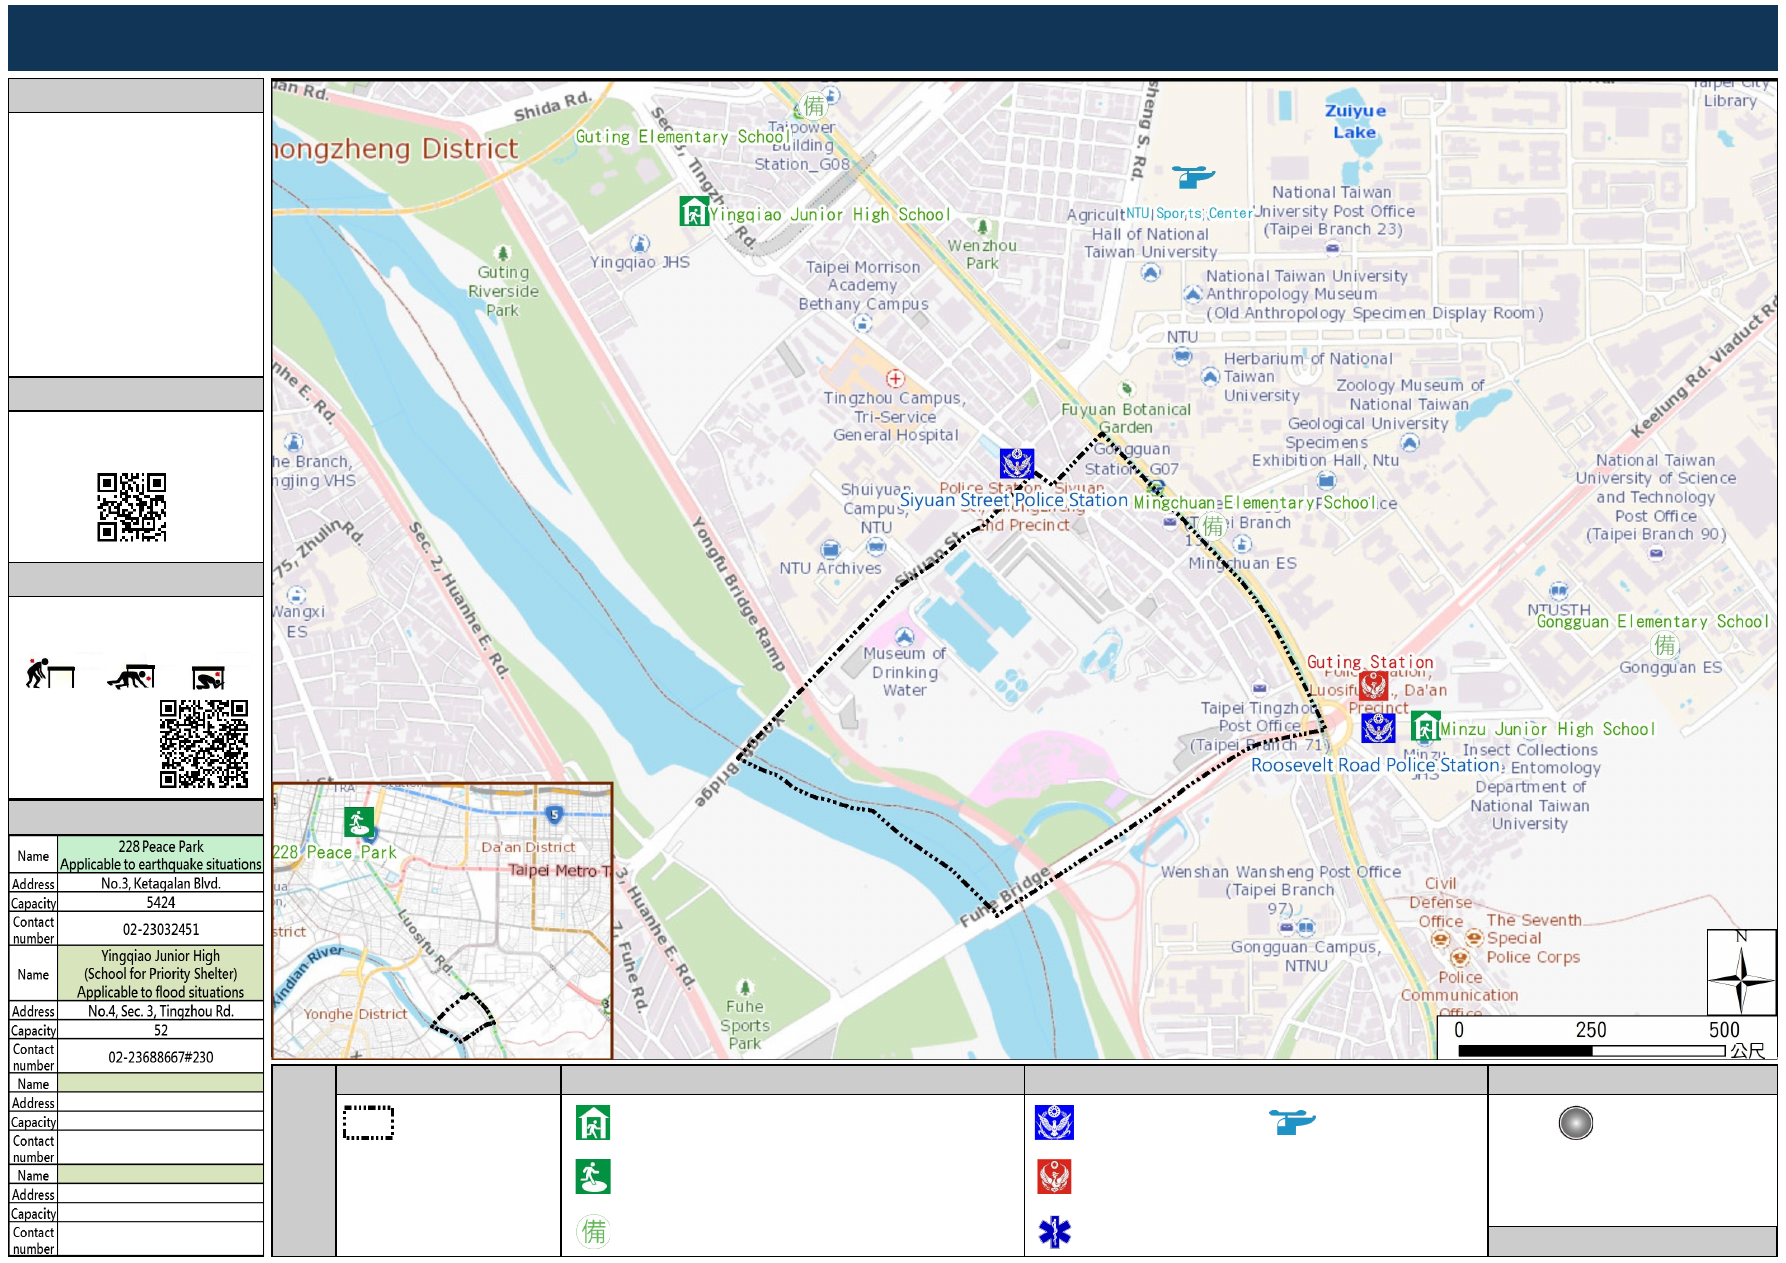Click the Siyuan Street Police Station text label
The image size is (1786, 1263).
click(x=1014, y=500)
